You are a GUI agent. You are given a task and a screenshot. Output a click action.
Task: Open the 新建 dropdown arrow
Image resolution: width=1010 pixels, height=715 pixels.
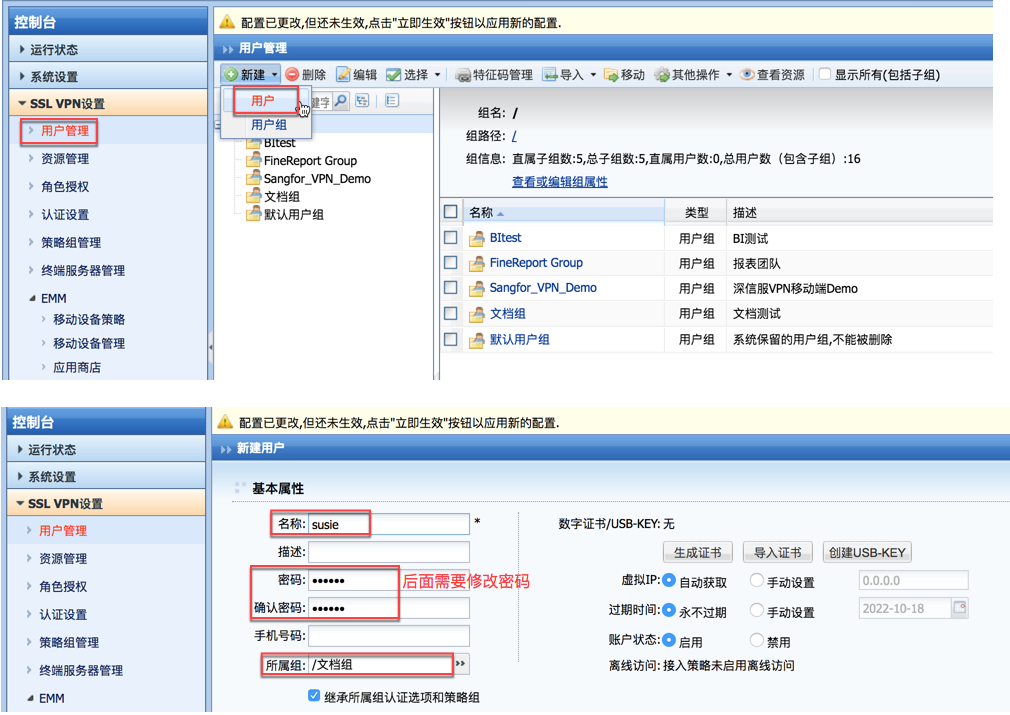click(274, 75)
